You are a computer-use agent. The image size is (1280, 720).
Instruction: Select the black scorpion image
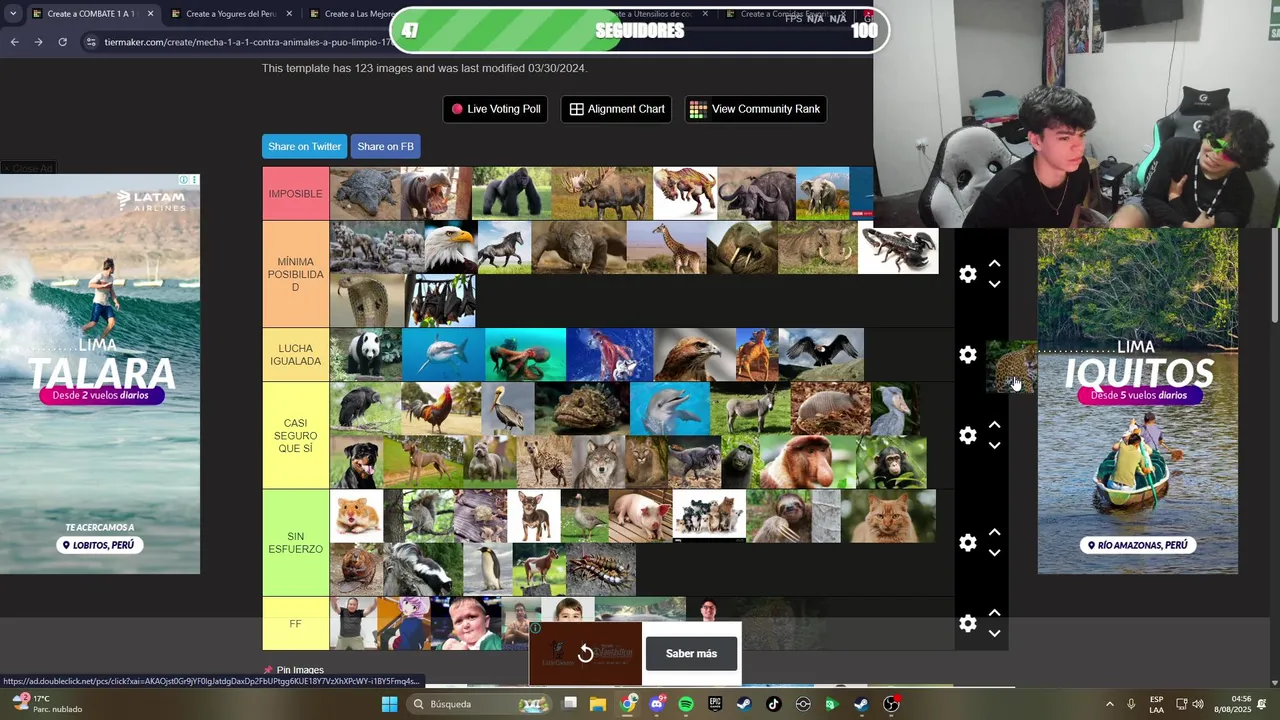point(898,250)
